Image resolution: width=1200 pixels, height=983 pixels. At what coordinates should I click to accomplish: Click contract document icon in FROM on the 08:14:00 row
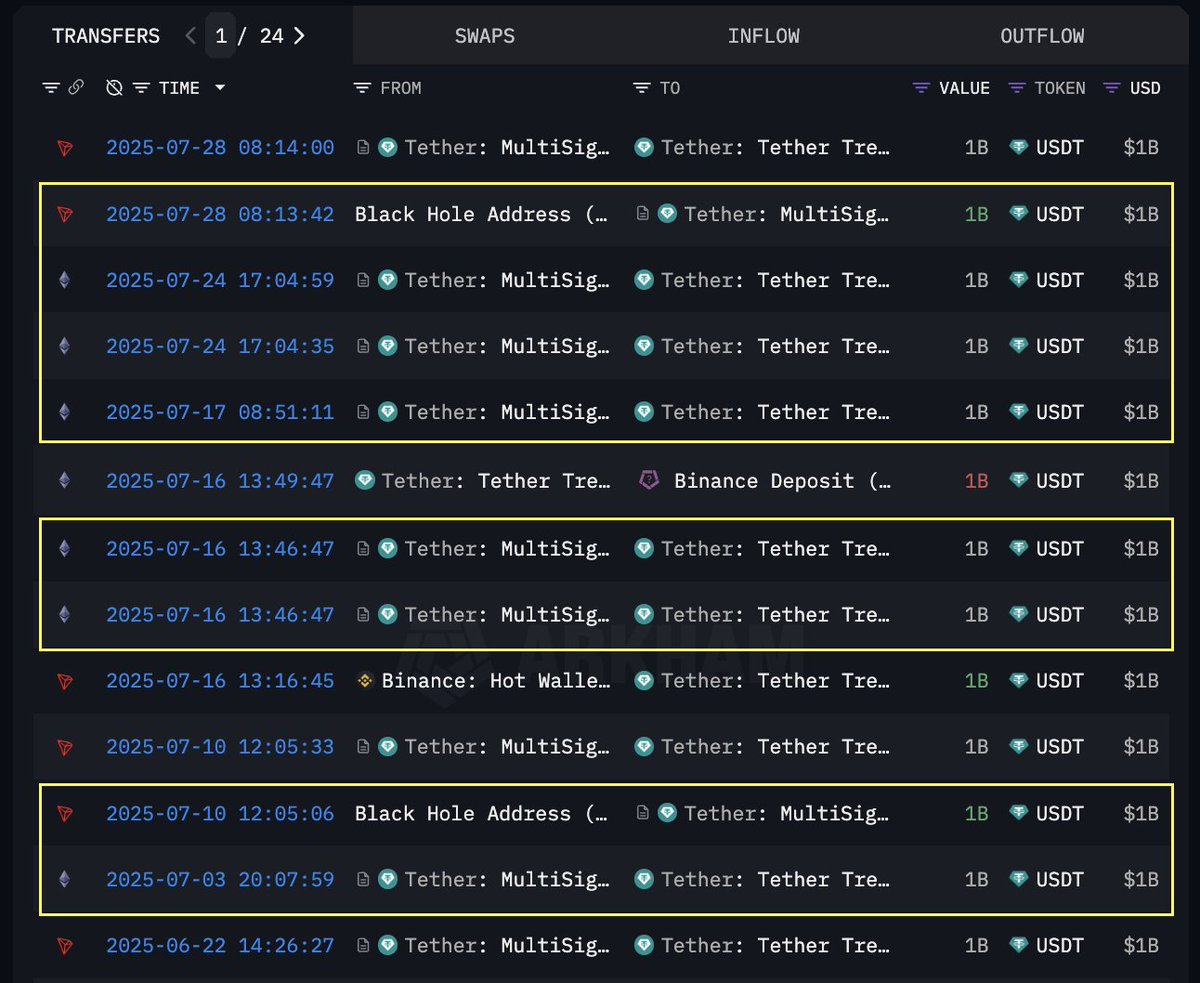tap(363, 148)
